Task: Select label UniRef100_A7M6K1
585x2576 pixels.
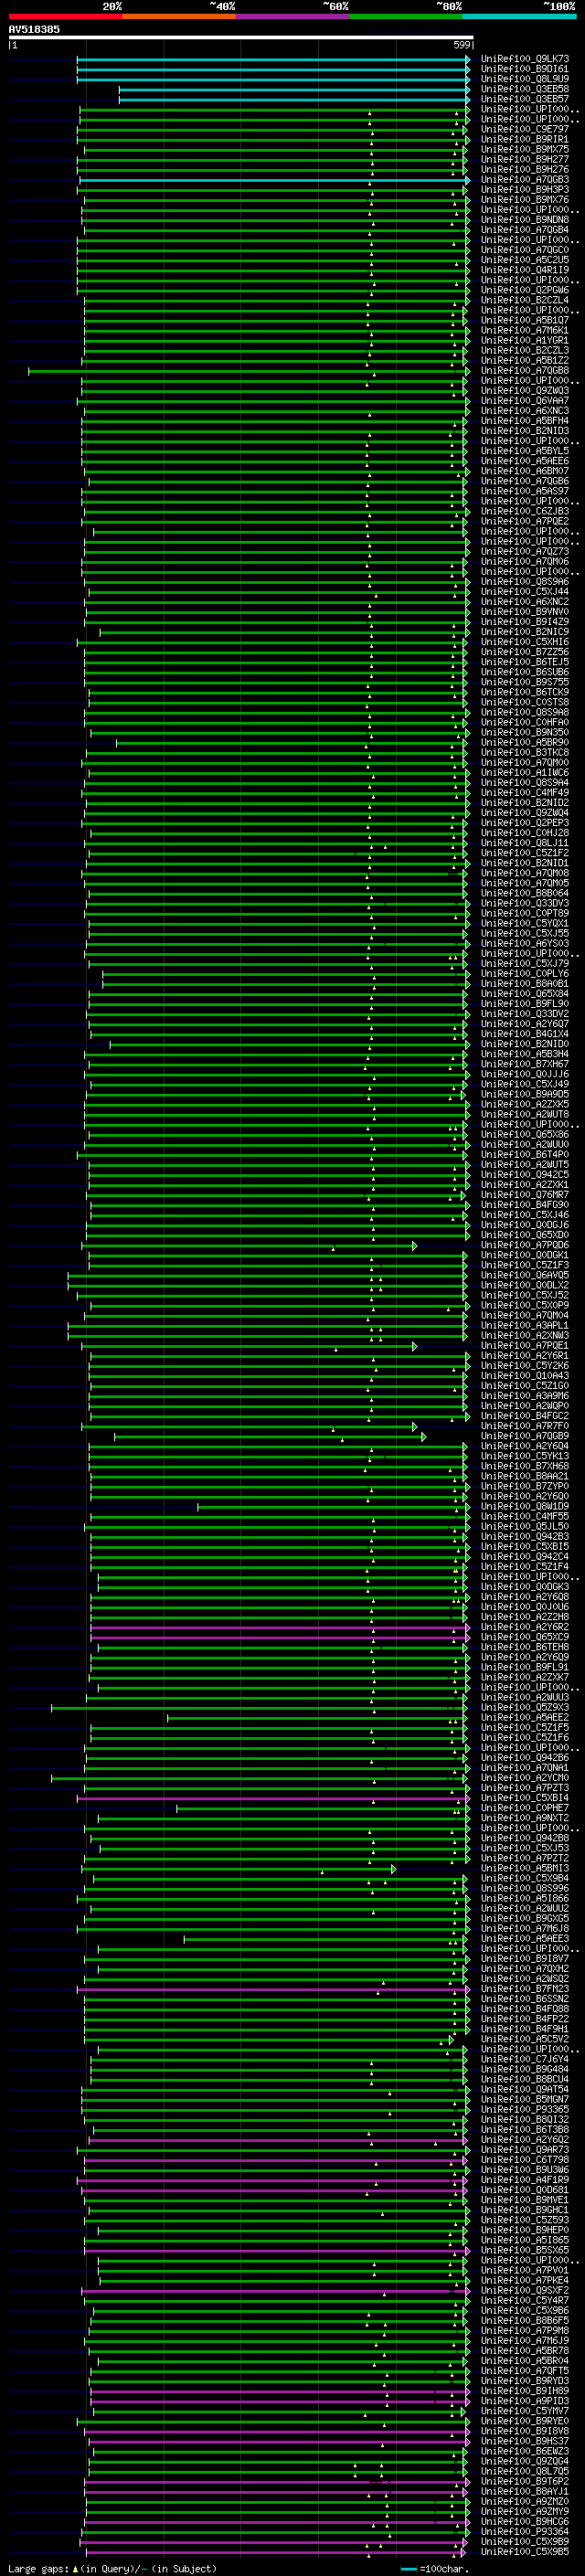Action: 524,330
